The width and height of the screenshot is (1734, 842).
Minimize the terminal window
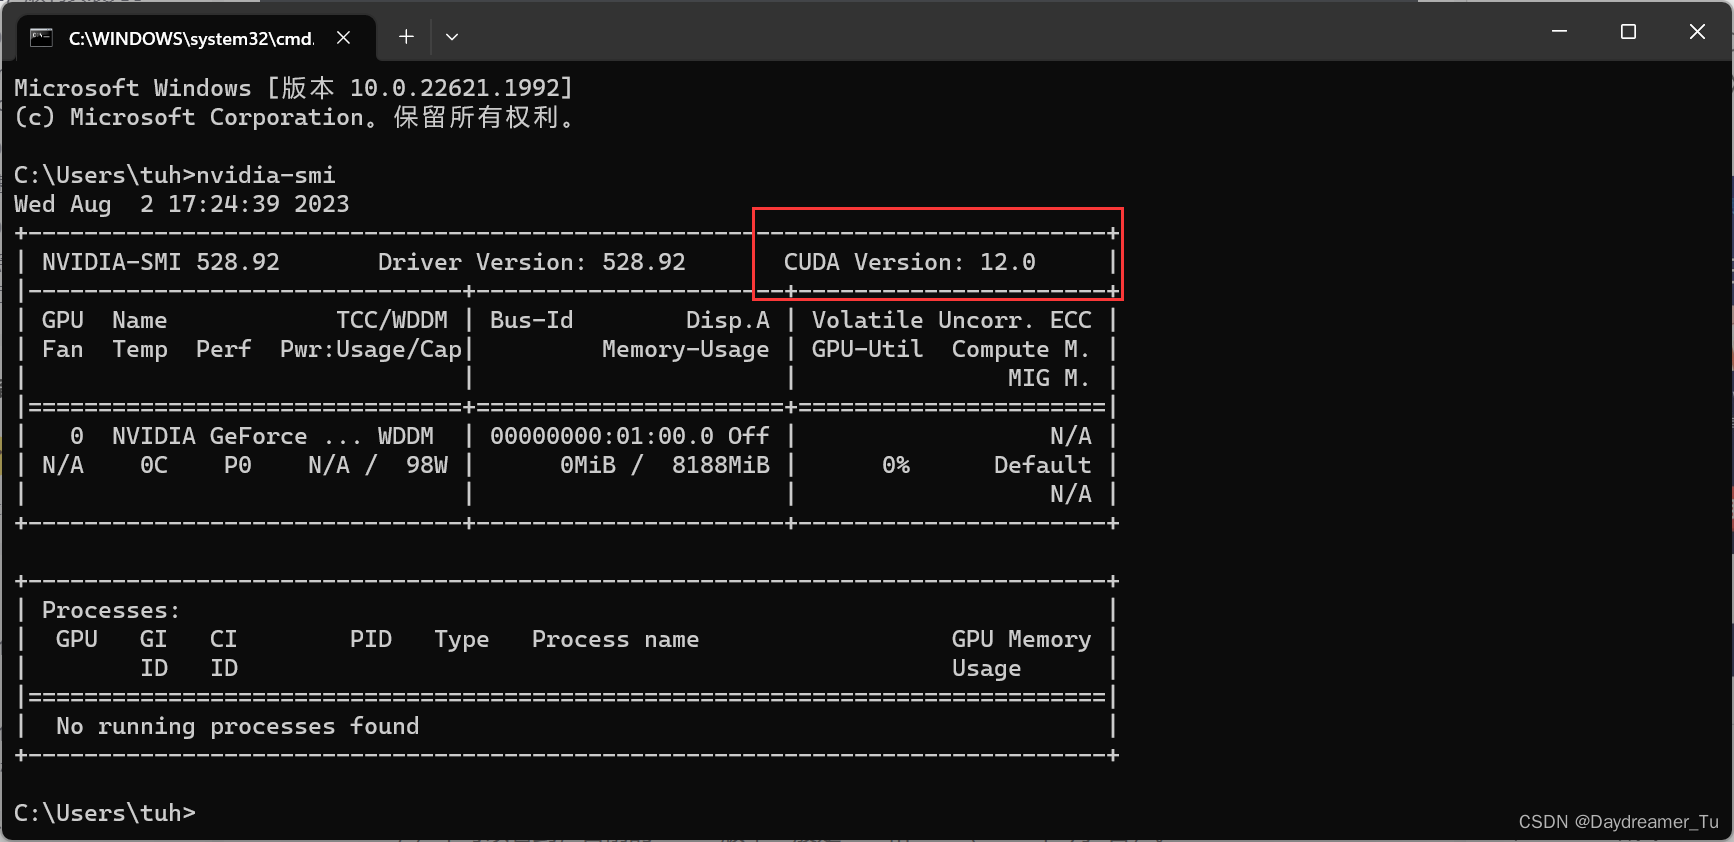click(x=1559, y=32)
